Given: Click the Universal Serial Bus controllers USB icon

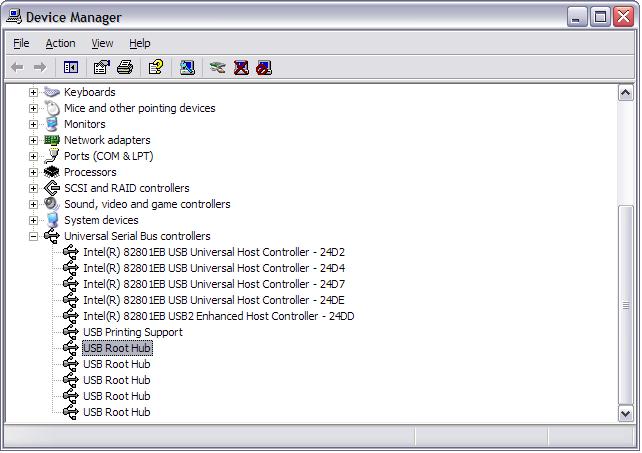Looking at the screenshot, I should (52, 236).
